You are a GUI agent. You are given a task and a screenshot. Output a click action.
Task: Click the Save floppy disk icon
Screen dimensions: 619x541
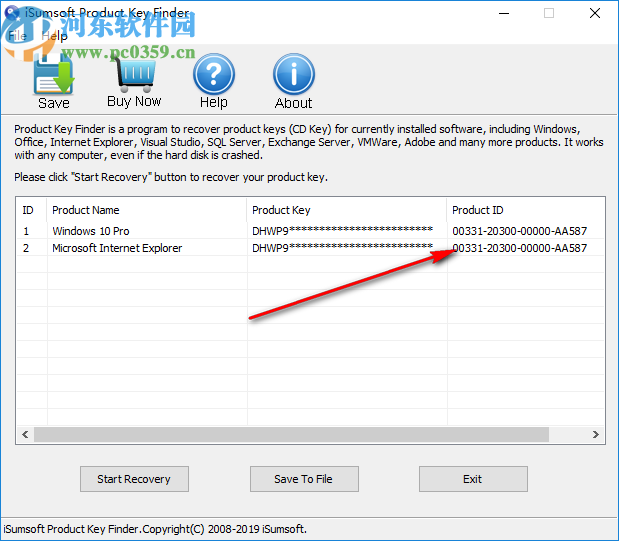coord(54,75)
